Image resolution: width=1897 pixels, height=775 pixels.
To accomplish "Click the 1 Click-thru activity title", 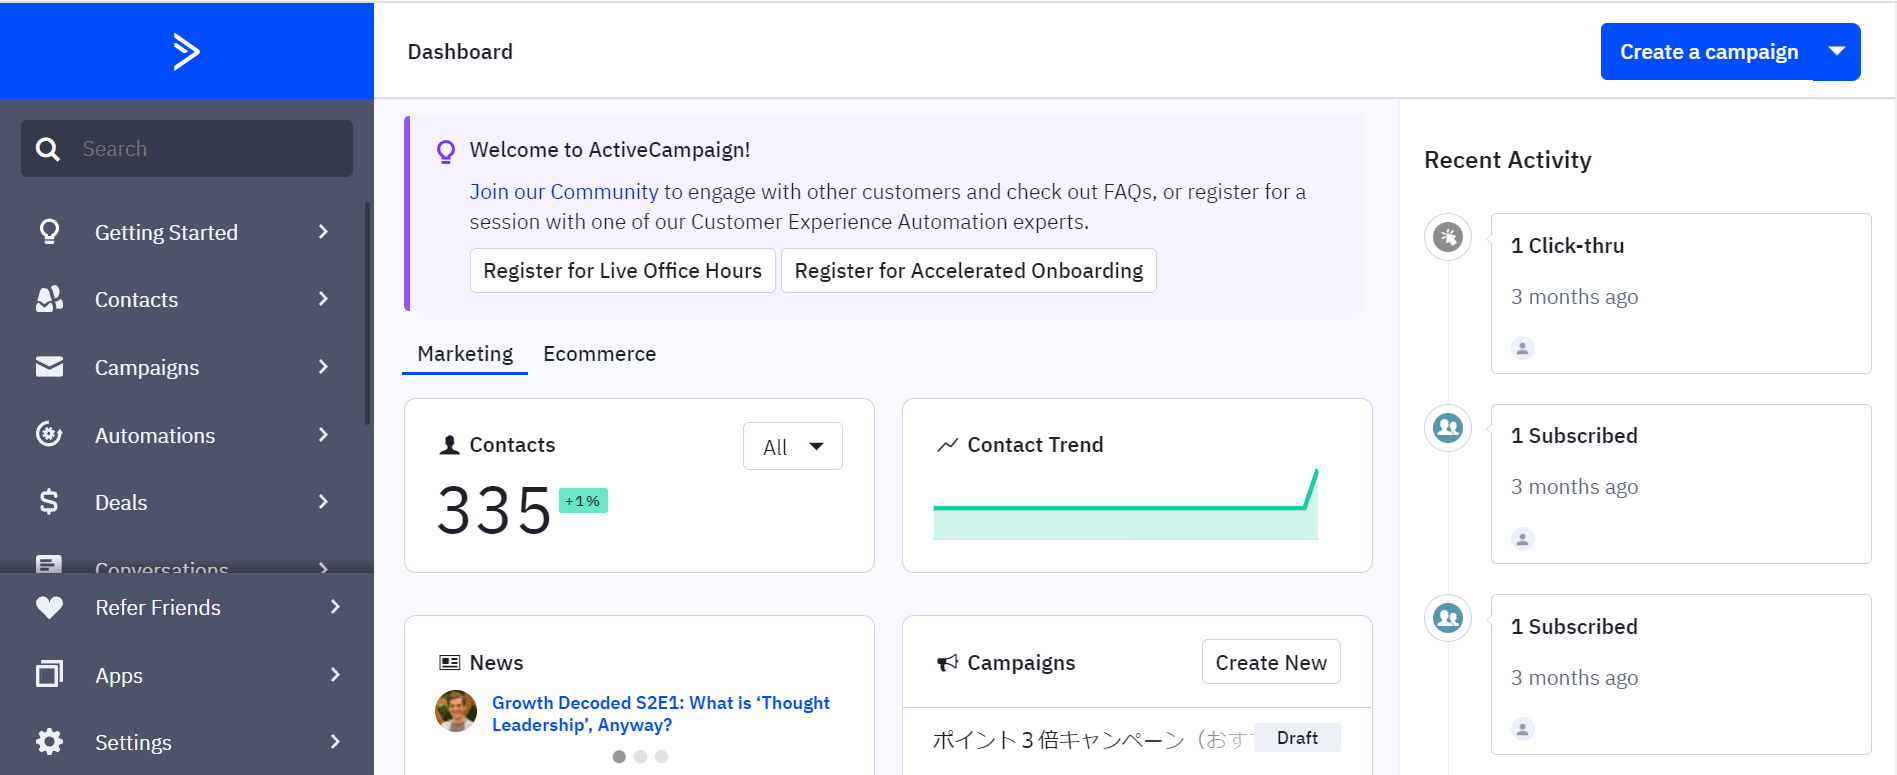I will [1567, 246].
